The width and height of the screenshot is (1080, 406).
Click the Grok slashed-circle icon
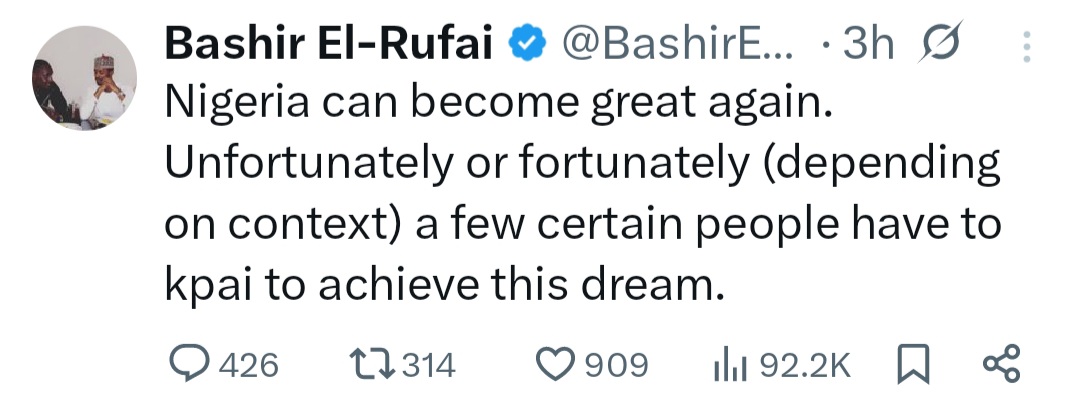(x=940, y=44)
